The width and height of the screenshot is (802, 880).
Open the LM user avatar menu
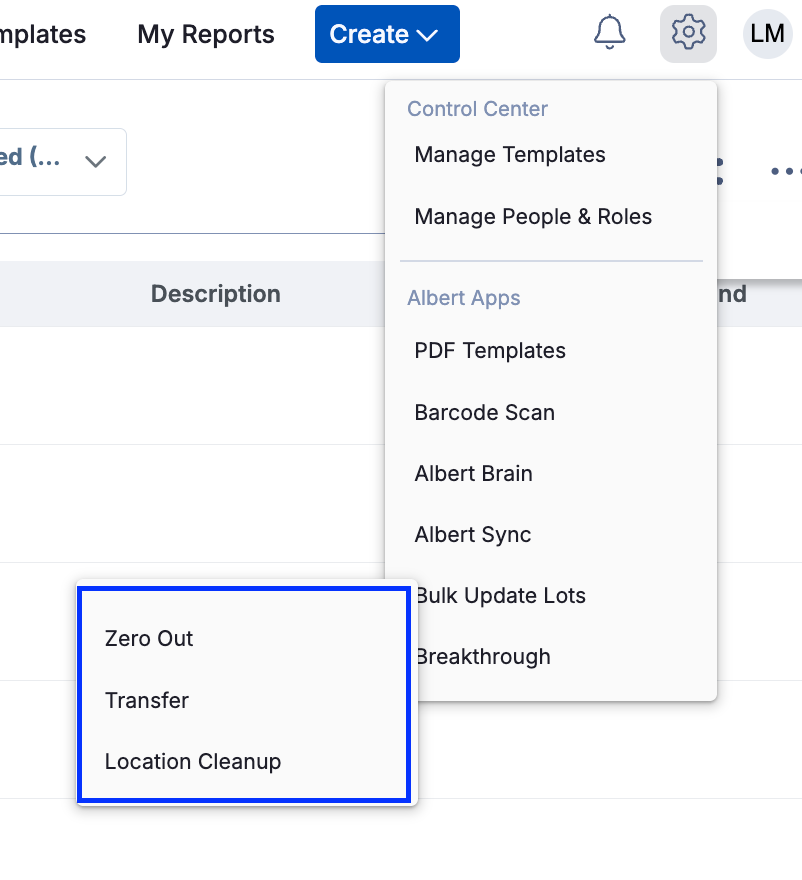(x=767, y=34)
